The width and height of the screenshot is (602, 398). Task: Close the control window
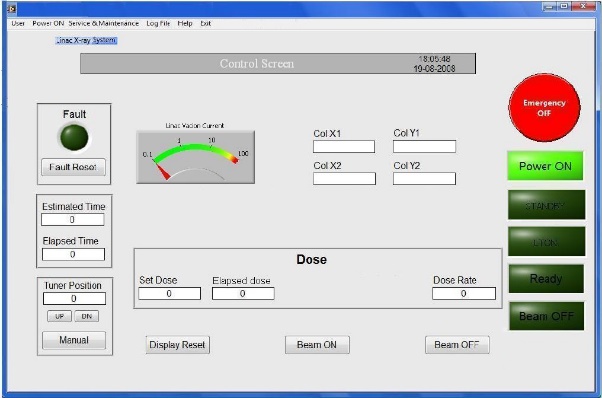click(584, 6)
